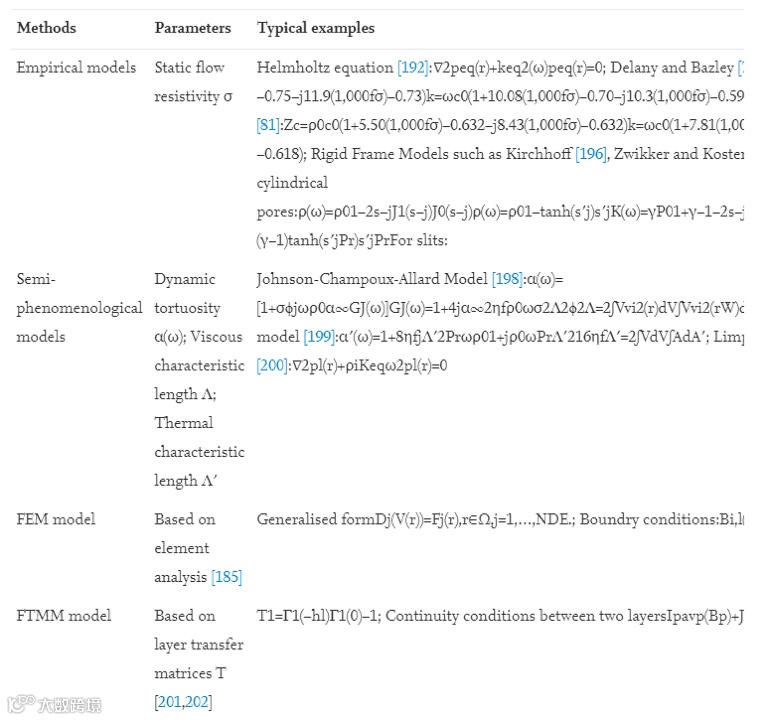The width and height of the screenshot is (770, 720).
Task: Click the Static flow resistivity σ cell
Action: tap(193, 82)
